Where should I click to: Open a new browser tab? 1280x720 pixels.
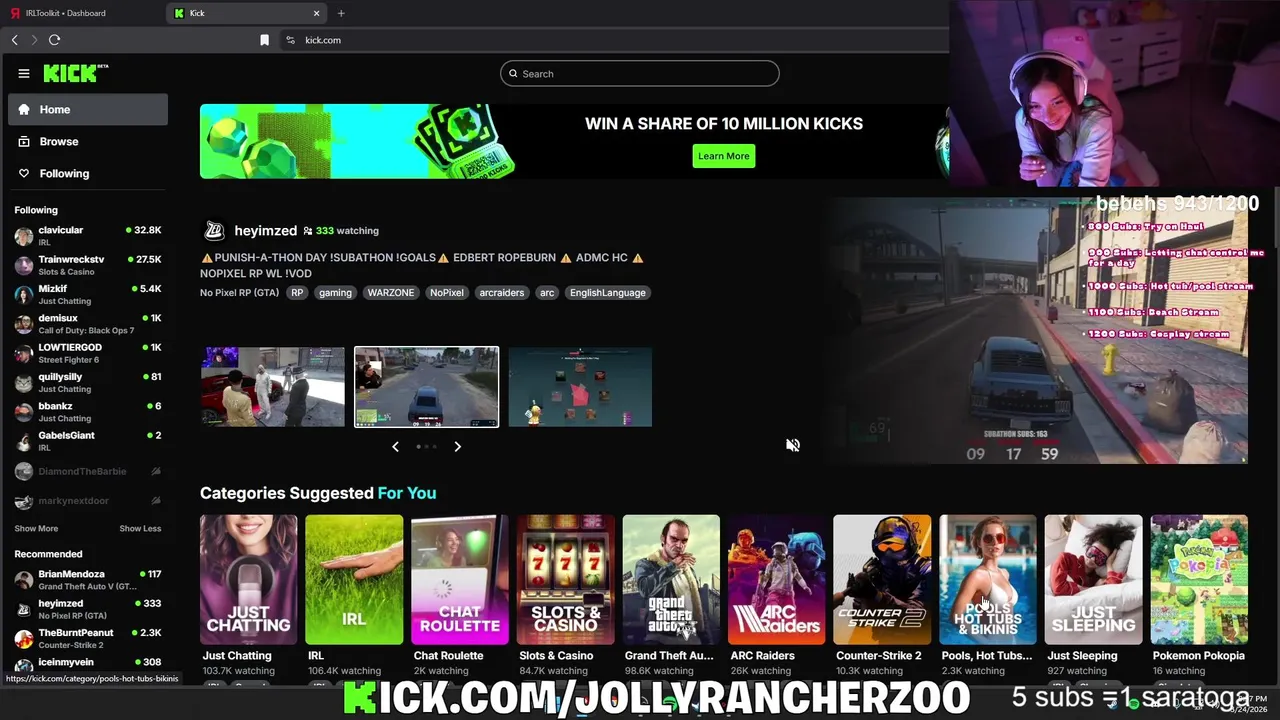pos(341,13)
